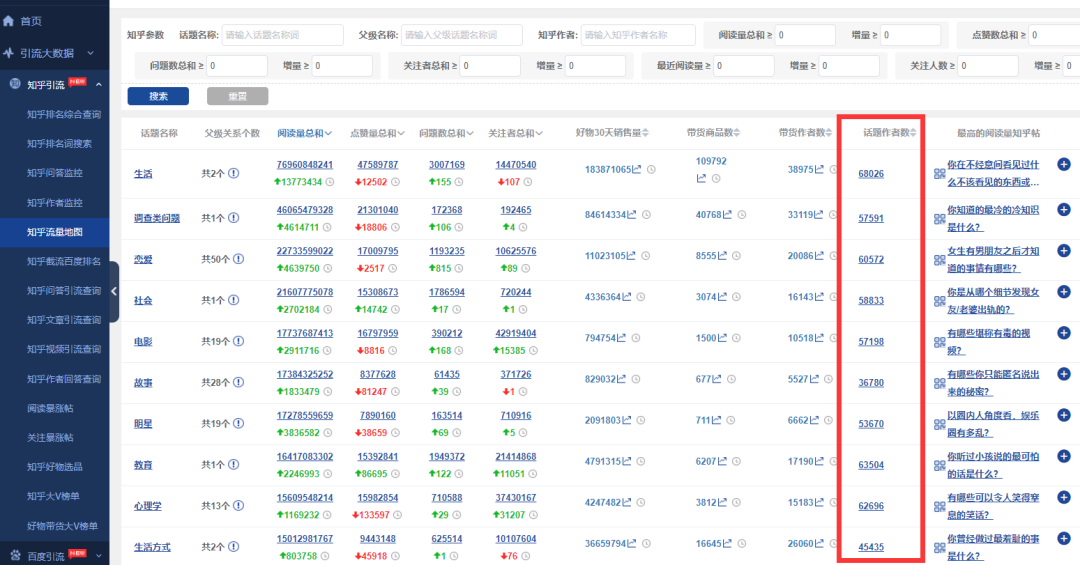This screenshot has height=565, width=1080.
Task: Click the 知乎引流 paw icon
Action: (15, 84)
